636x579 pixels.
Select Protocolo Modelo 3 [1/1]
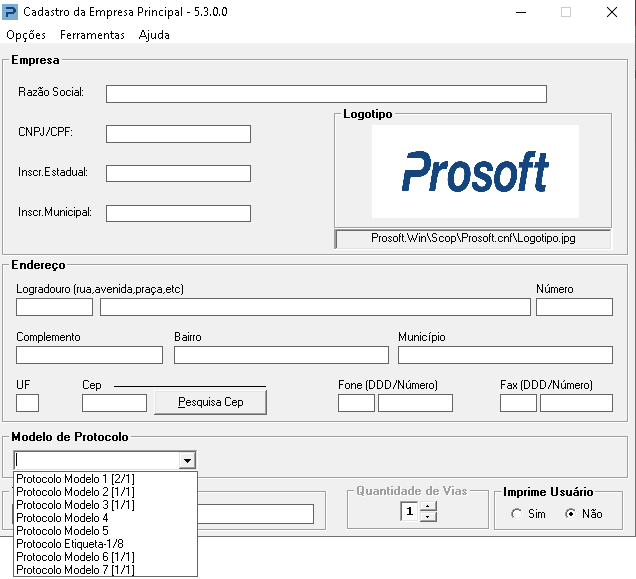click(x=105, y=505)
